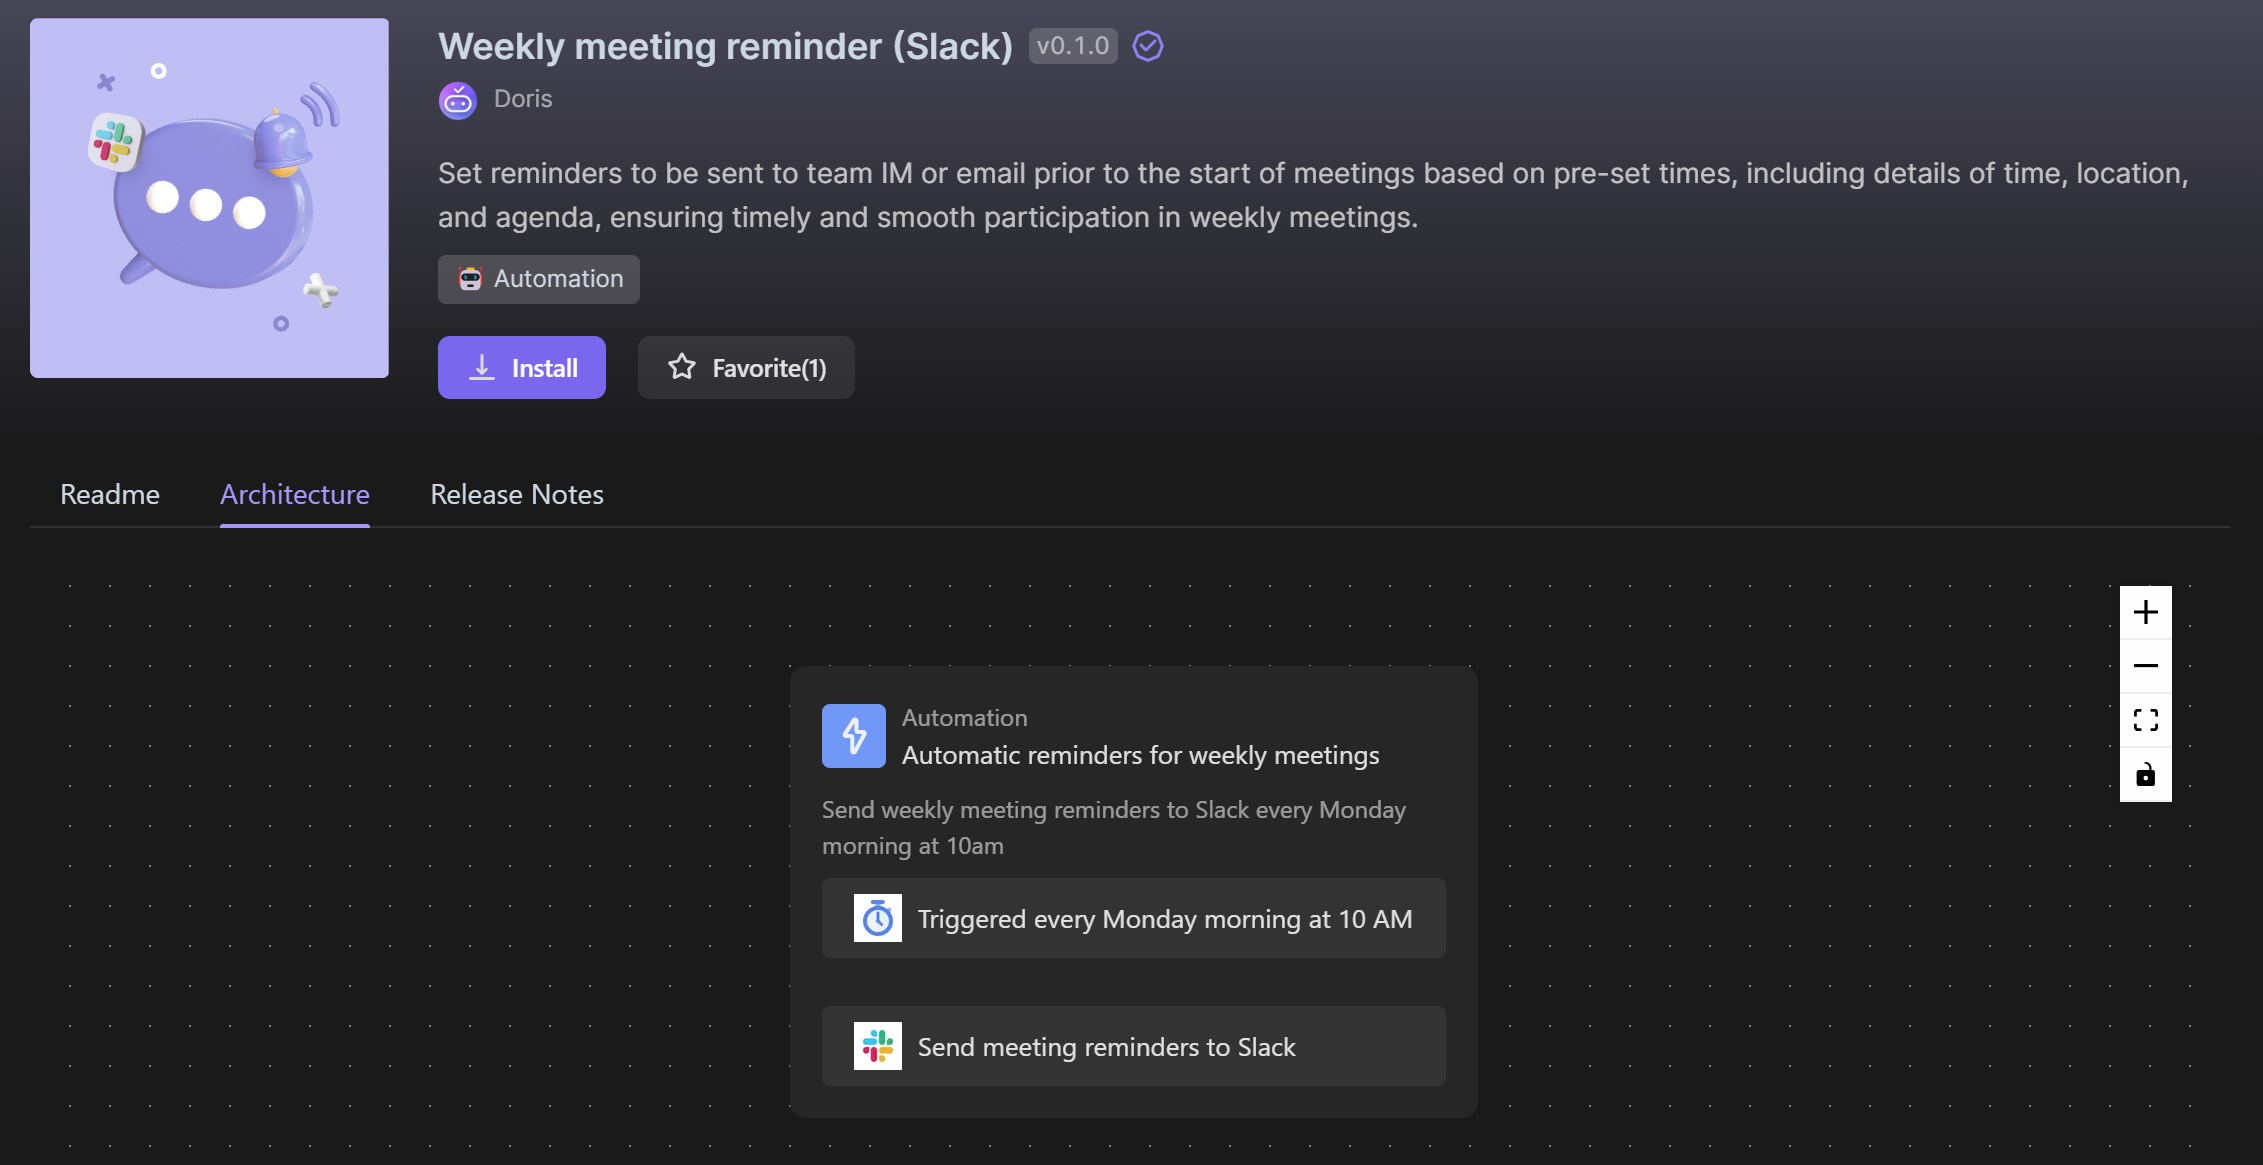Toggle the favorite state for this template
Viewport: 2263px width, 1165px height.
point(746,367)
